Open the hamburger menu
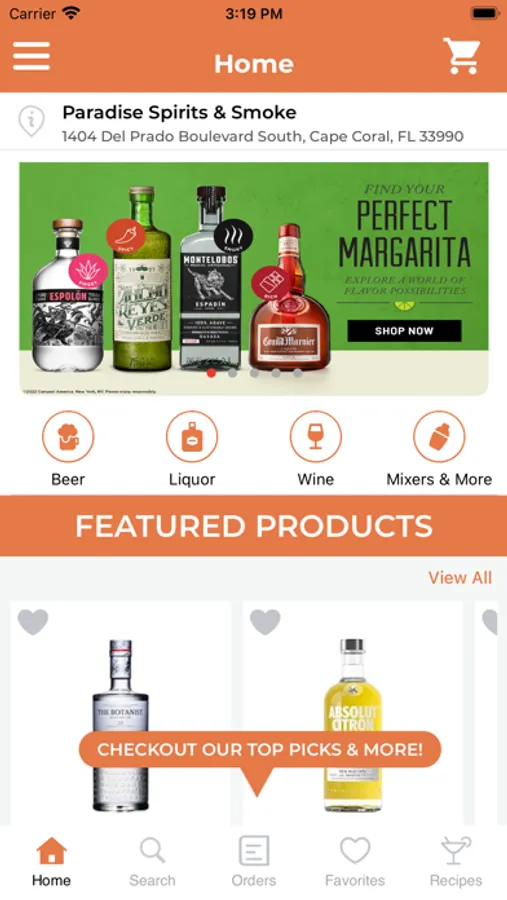Viewport: 507px width, 900px height. click(x=32, y=56)
